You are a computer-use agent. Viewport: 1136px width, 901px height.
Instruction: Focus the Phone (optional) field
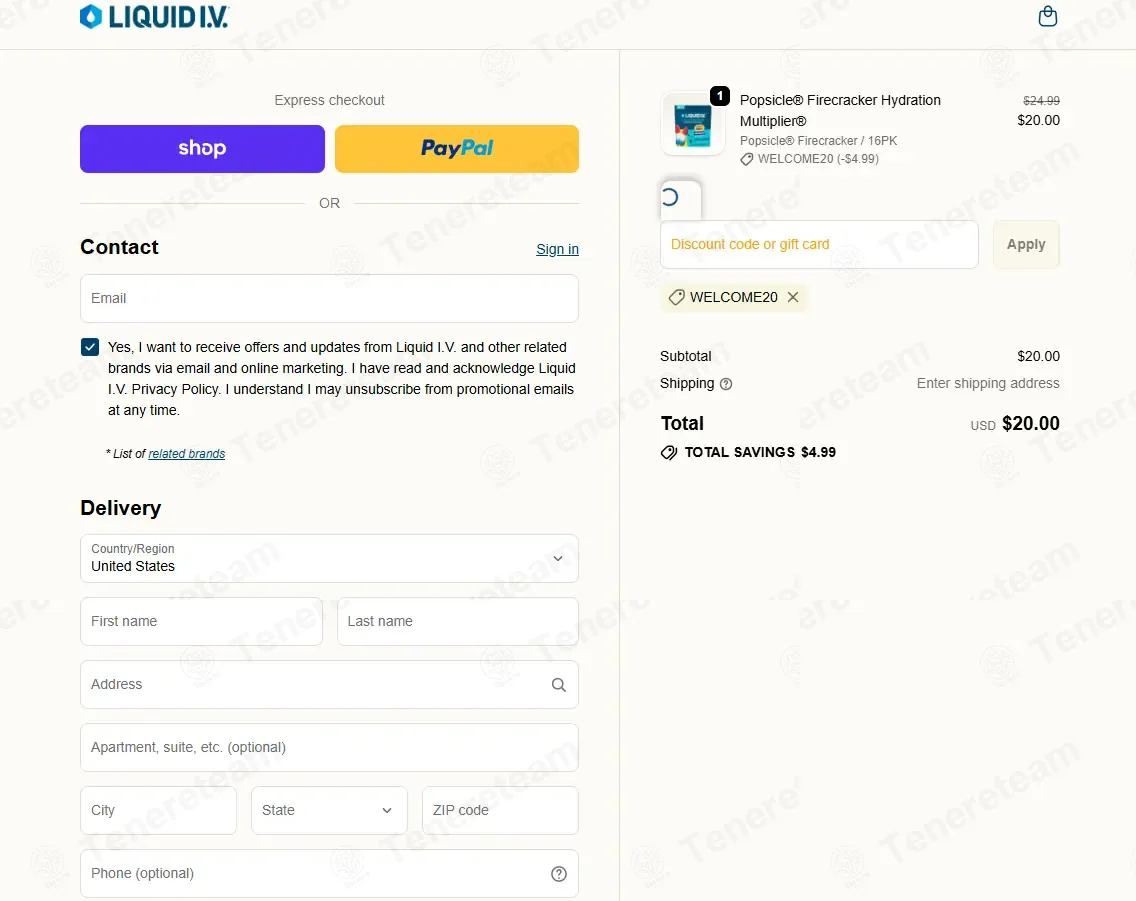(x=329, y=873)
